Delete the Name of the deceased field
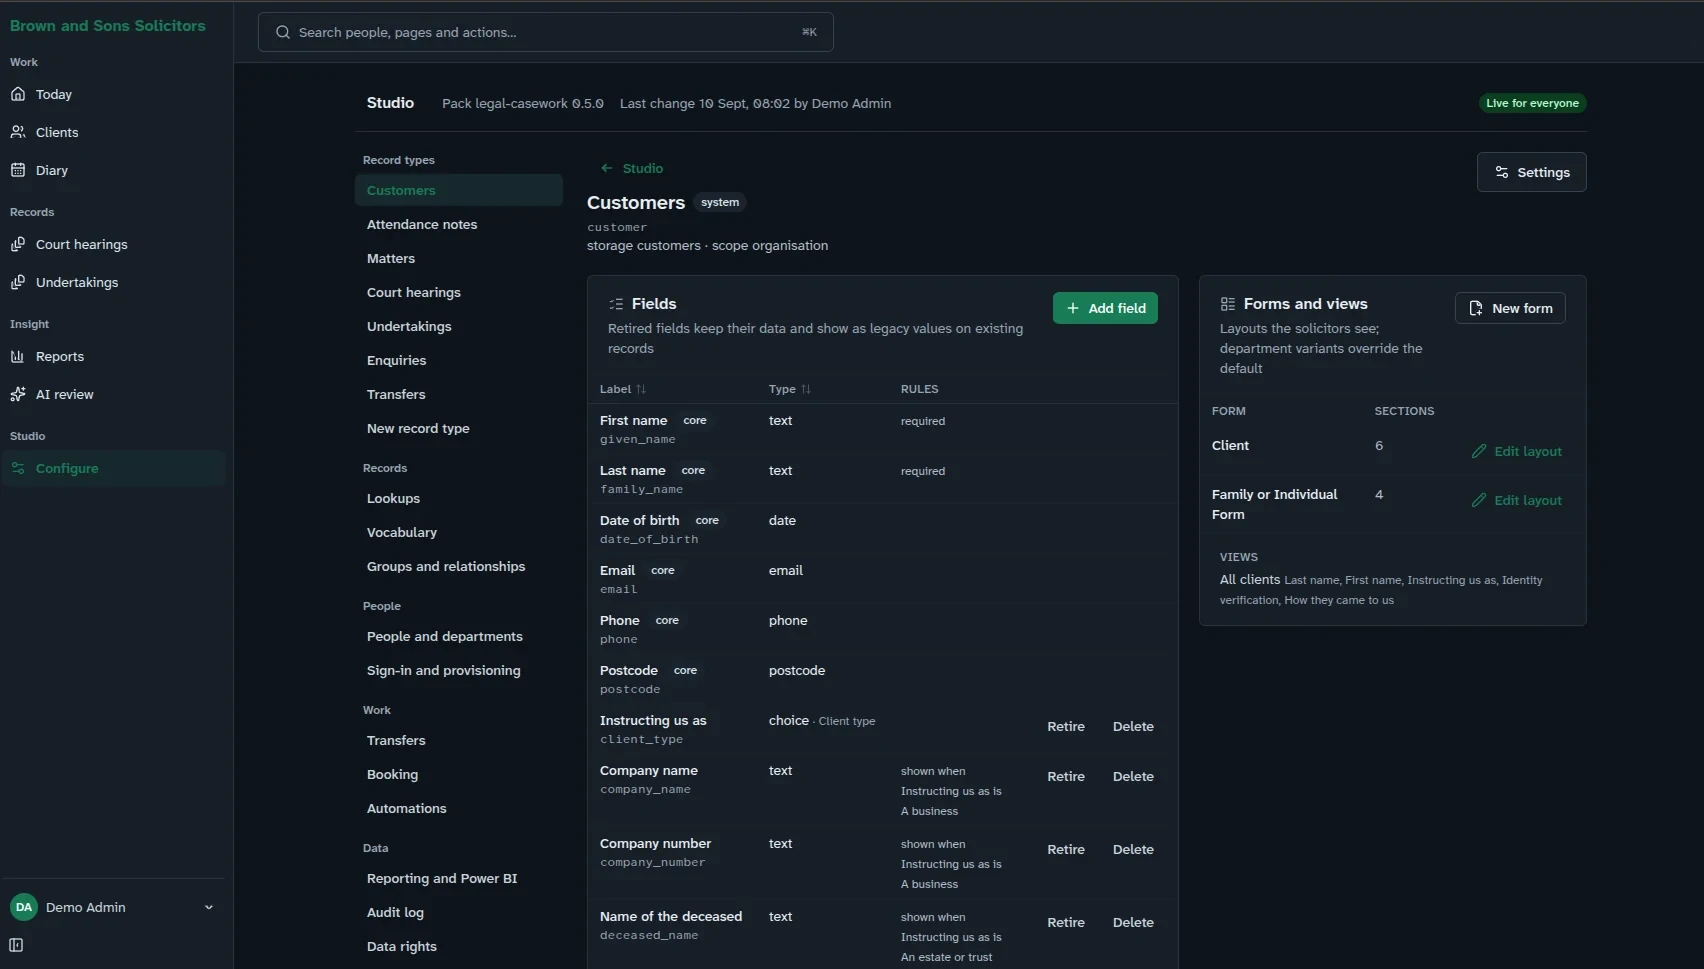This screenshot has width=1704, height=969. 1133,922
